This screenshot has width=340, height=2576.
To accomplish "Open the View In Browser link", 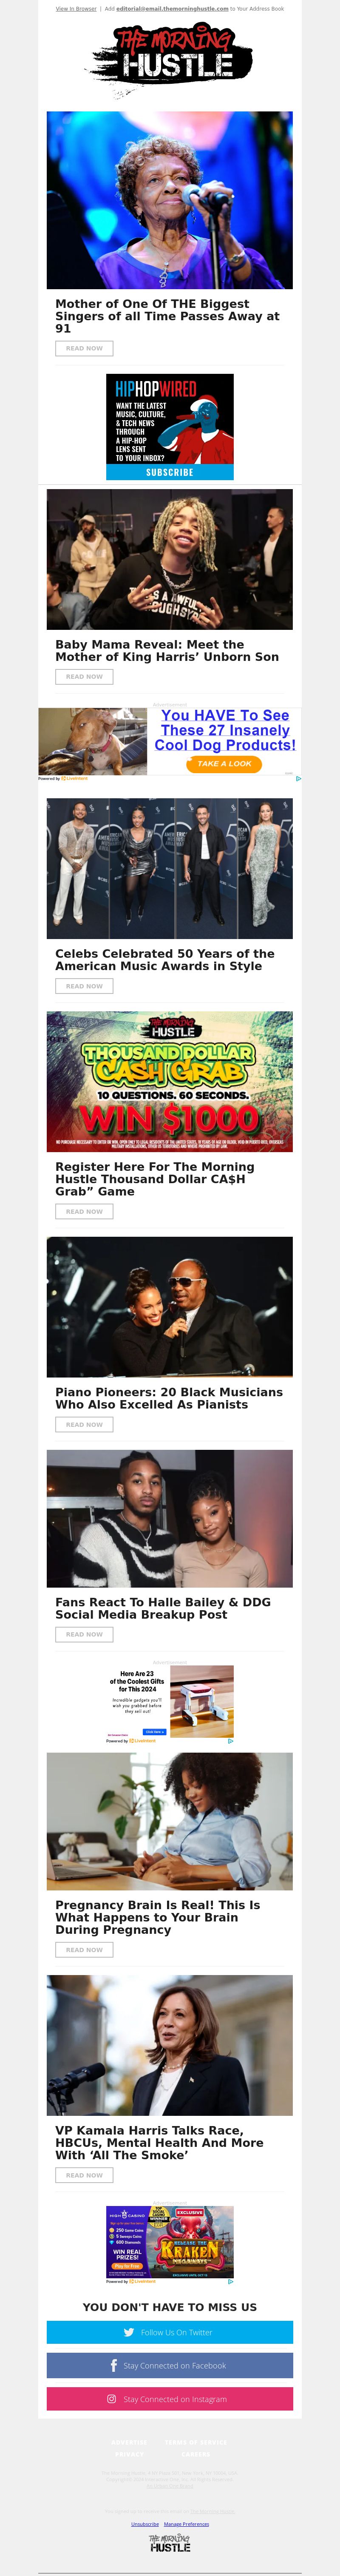I will [76, 8].
